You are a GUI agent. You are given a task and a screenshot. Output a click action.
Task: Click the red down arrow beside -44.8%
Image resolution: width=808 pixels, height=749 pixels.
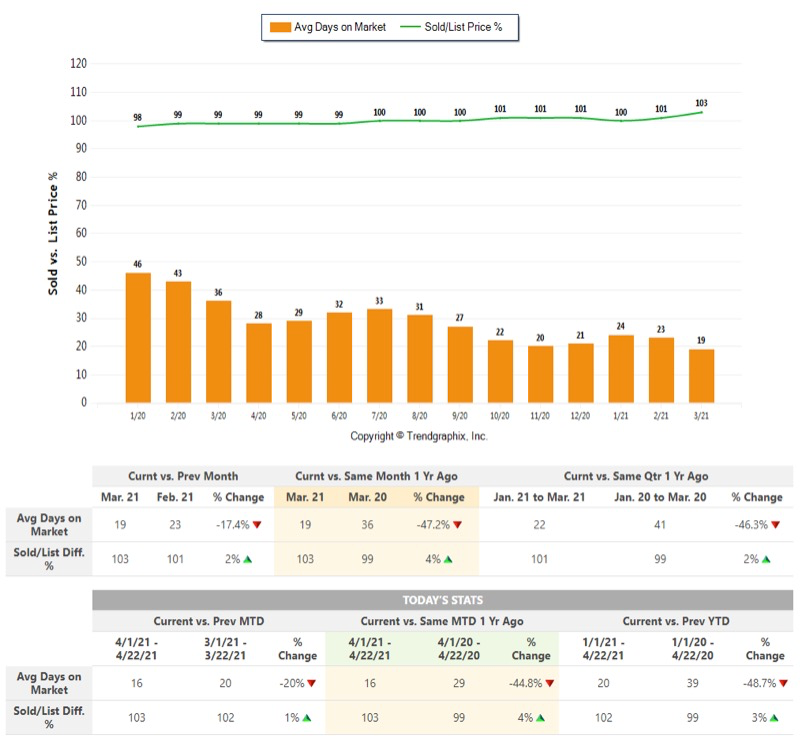549,683
